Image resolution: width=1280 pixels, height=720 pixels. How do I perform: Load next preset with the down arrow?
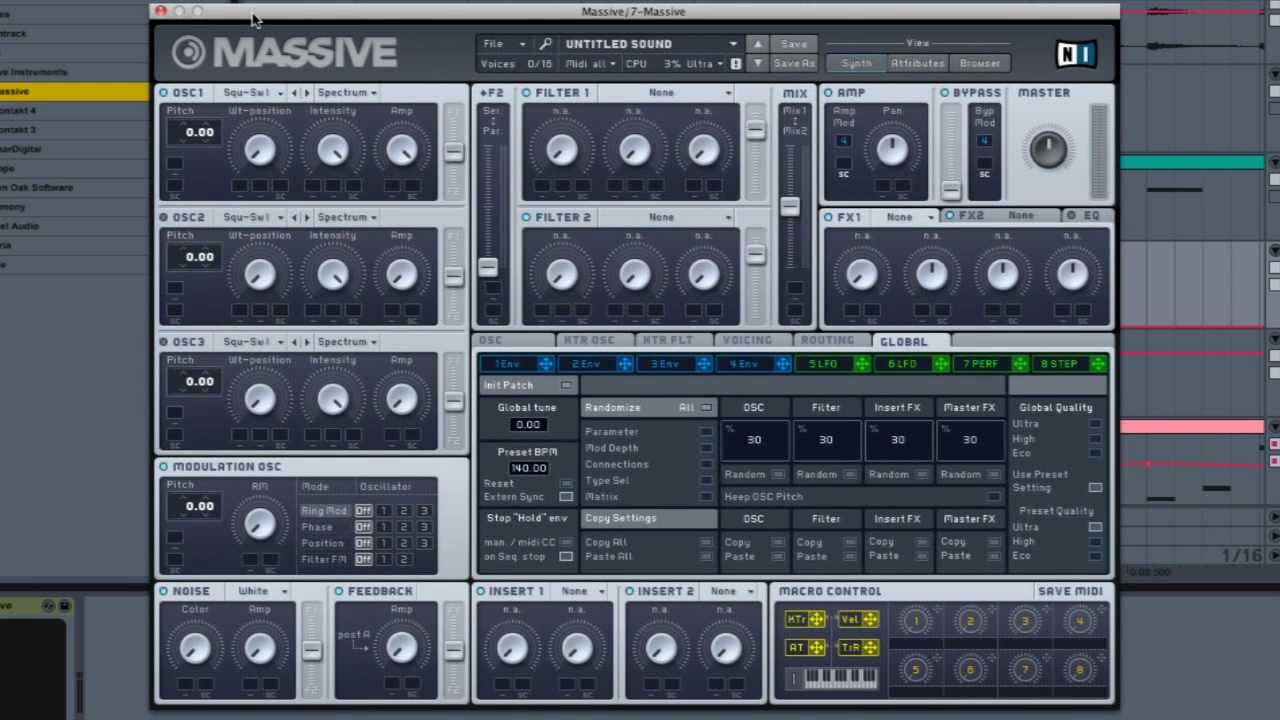758,63
